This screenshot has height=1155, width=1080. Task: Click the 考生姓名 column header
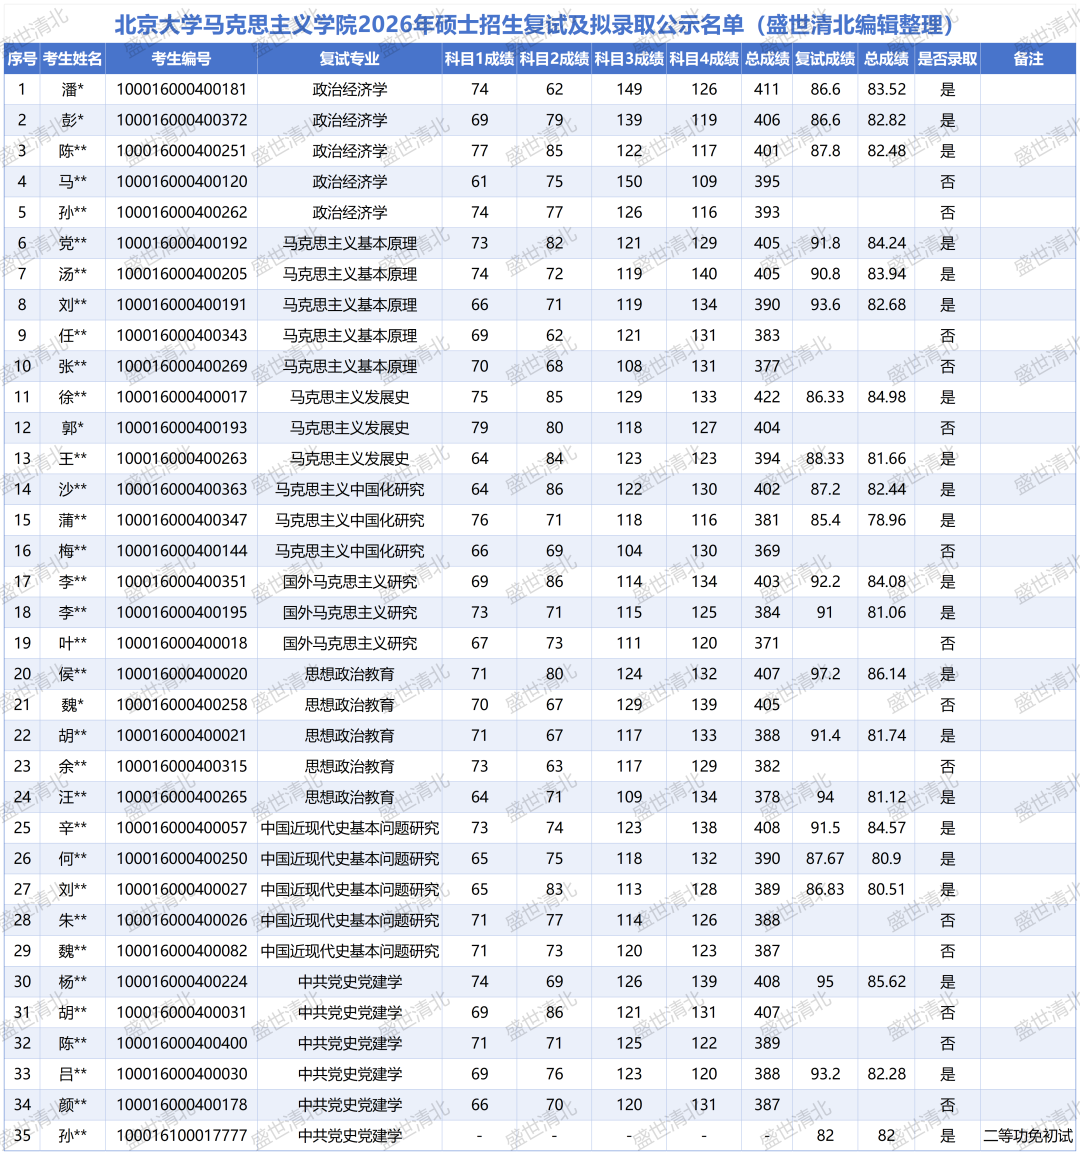point(72,59)
